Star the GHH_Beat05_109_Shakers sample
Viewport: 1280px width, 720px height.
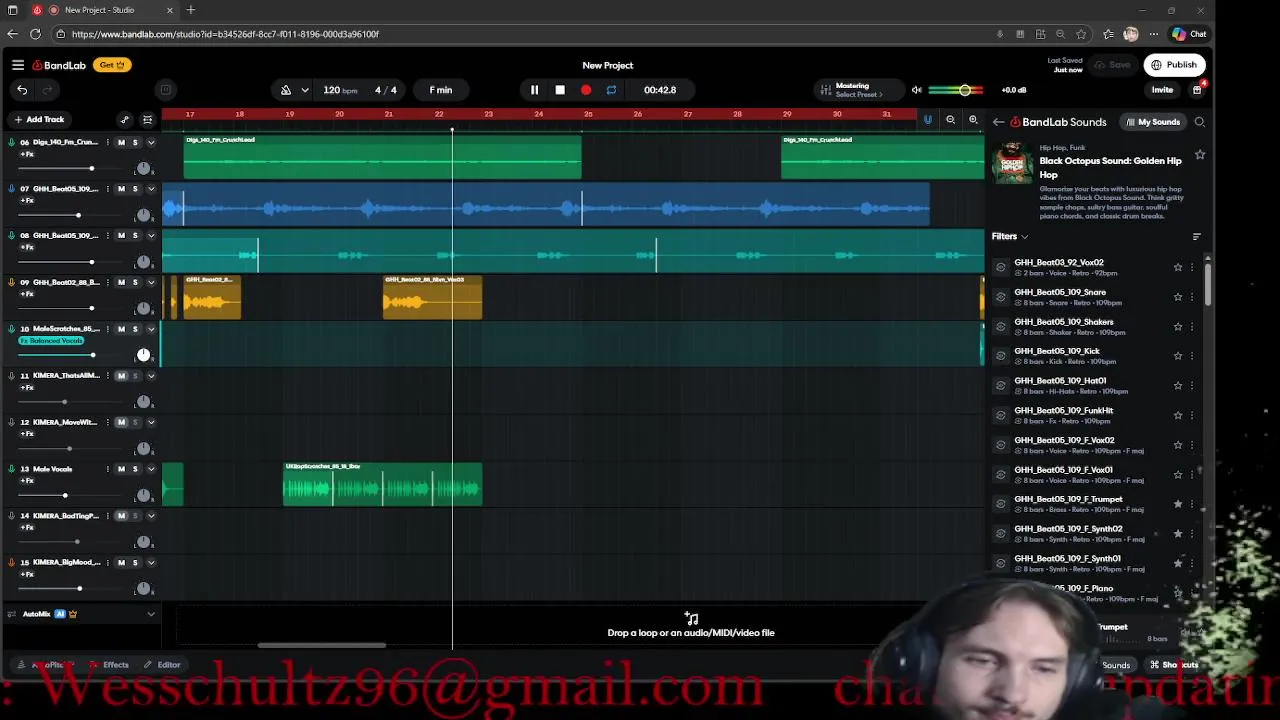(x=1178, y=326)
